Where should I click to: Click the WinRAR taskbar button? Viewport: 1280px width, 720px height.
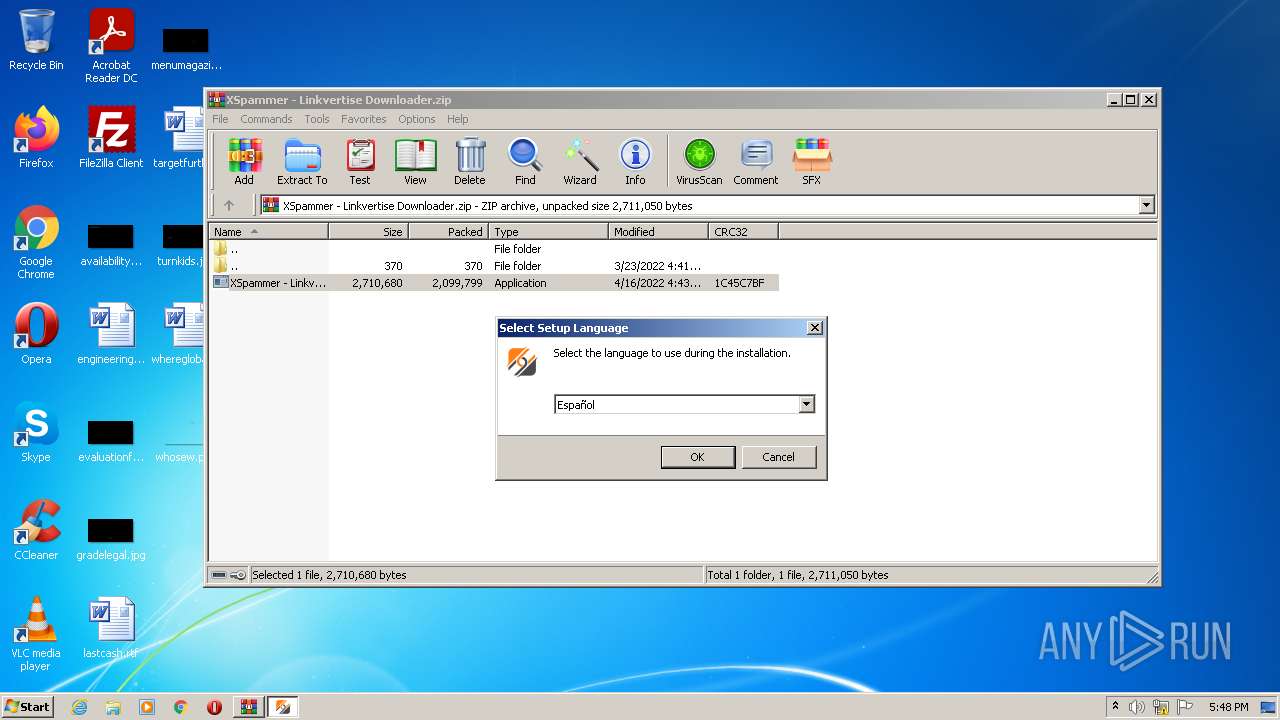248,707
